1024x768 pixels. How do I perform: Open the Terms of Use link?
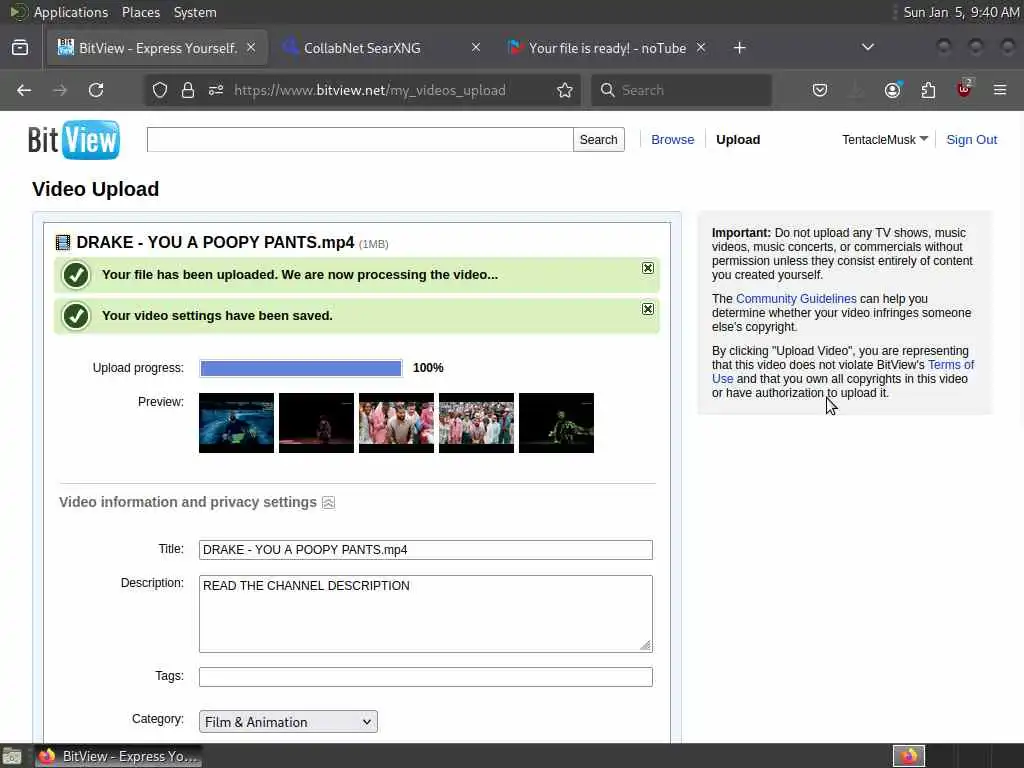(950, 364)
